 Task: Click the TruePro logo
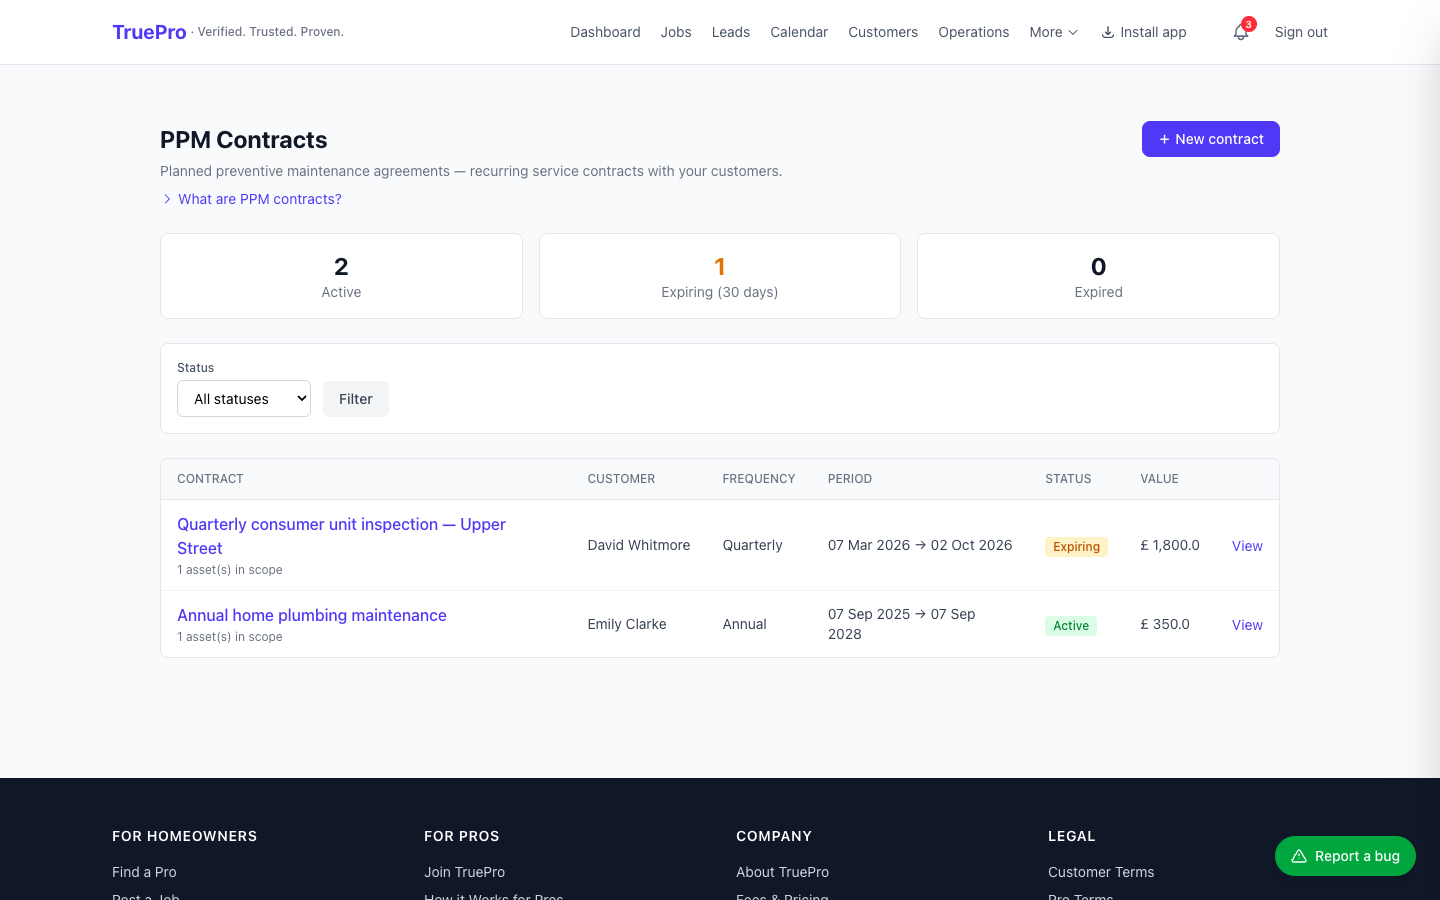[149, 32]
